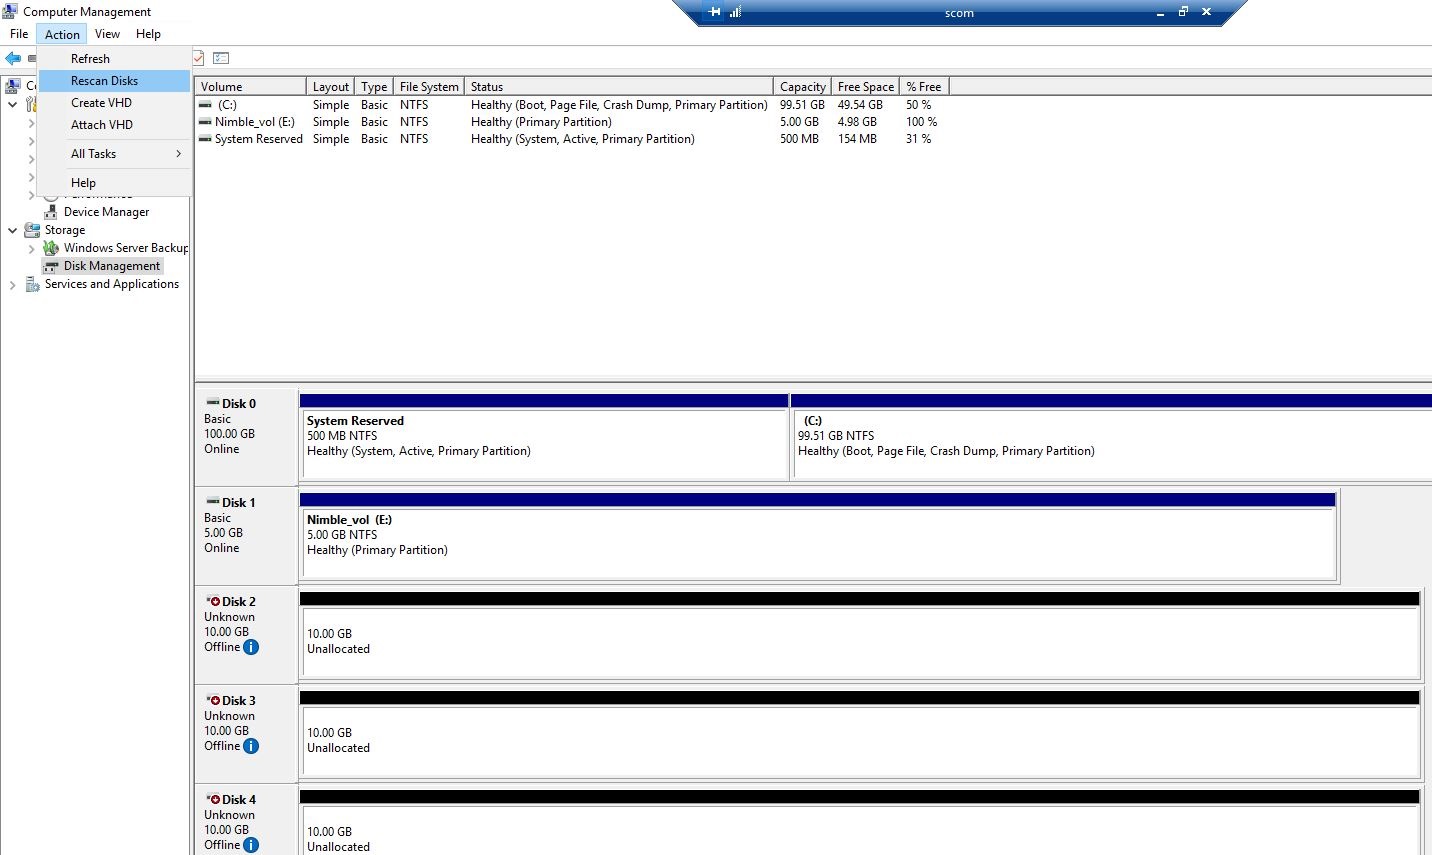
Task: Click the Computer Management title bar icon
Action: 10,11
